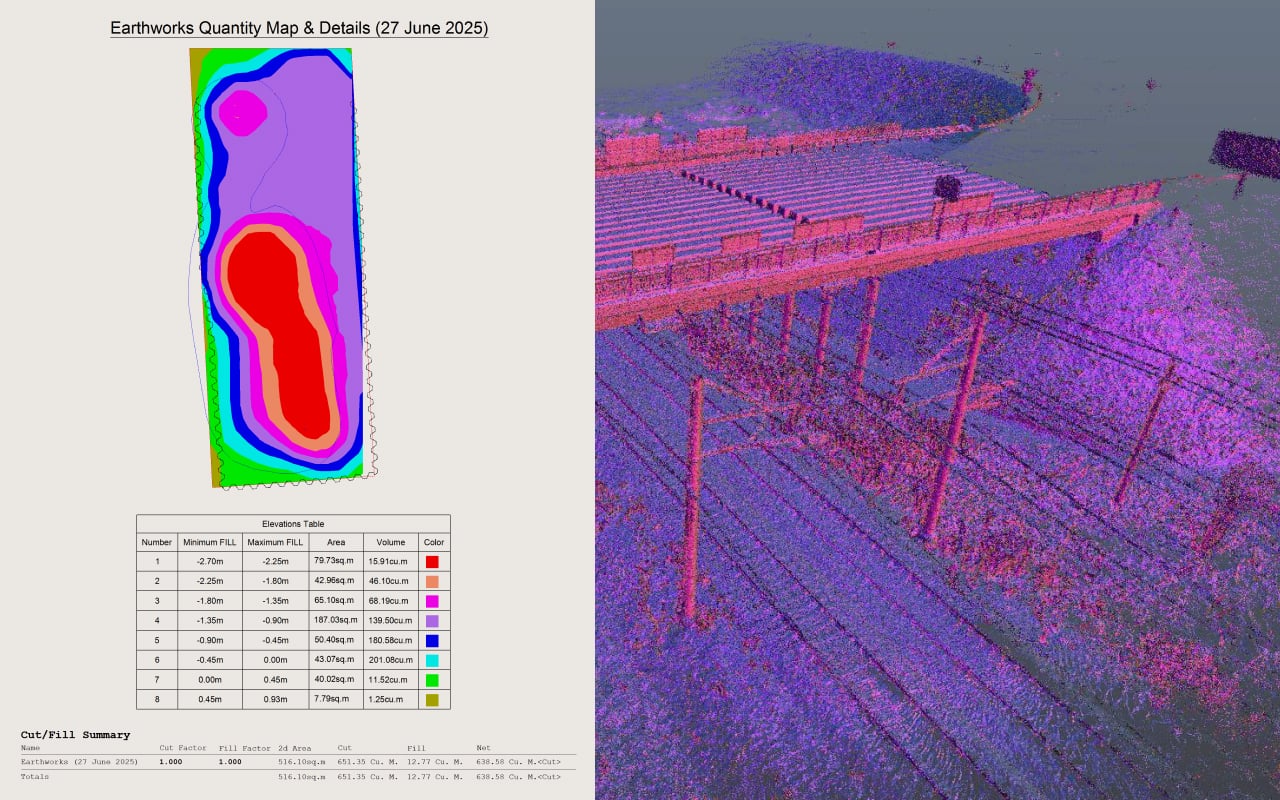Select the '79.73sq.m' area cell
The image size is (1280, 800).
pyautogui.click(x=335, y=561)
